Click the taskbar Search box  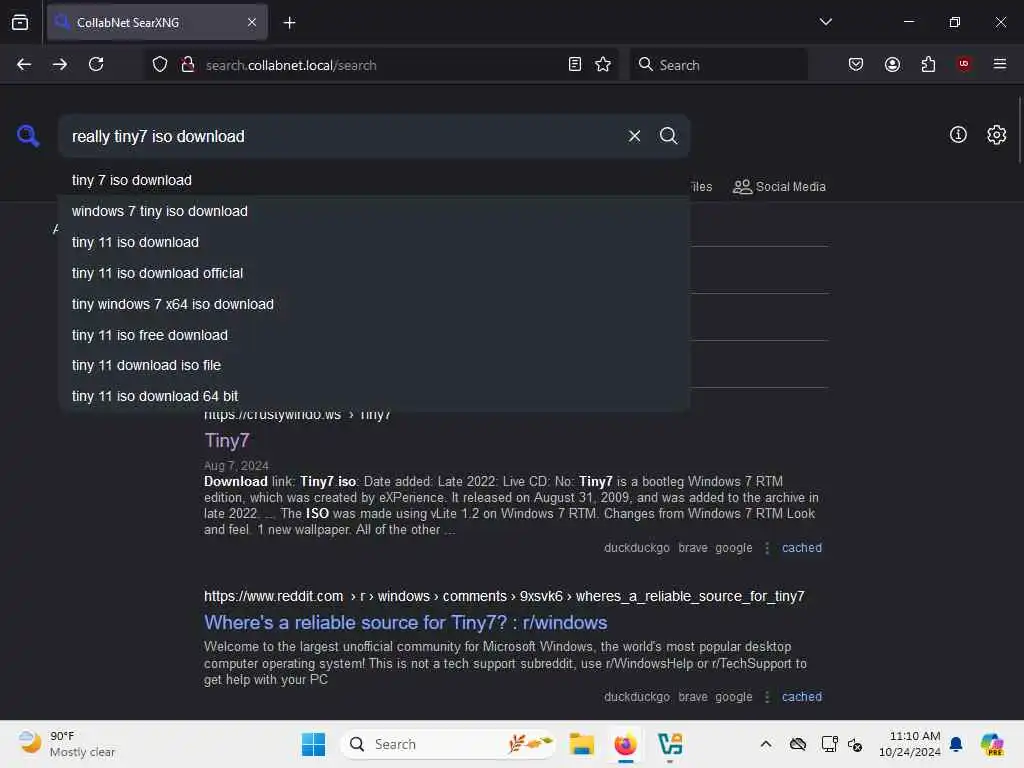pos(447,744)
